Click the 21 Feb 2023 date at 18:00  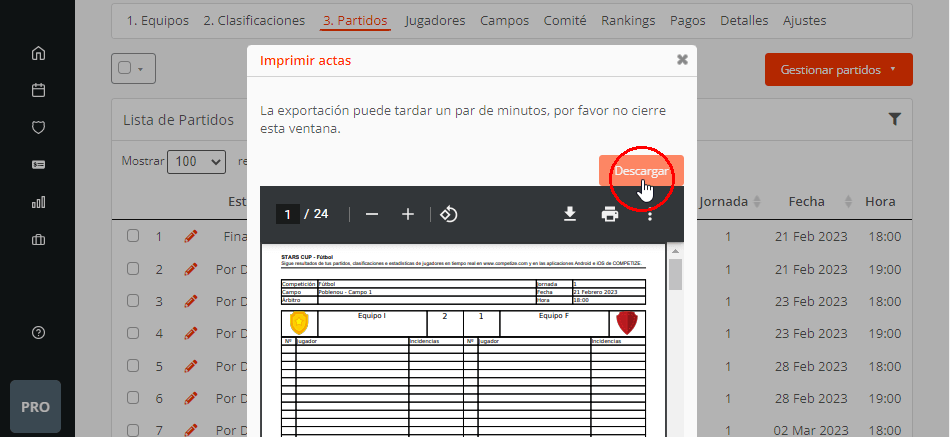pyautogui.click(x=811, y=236)
